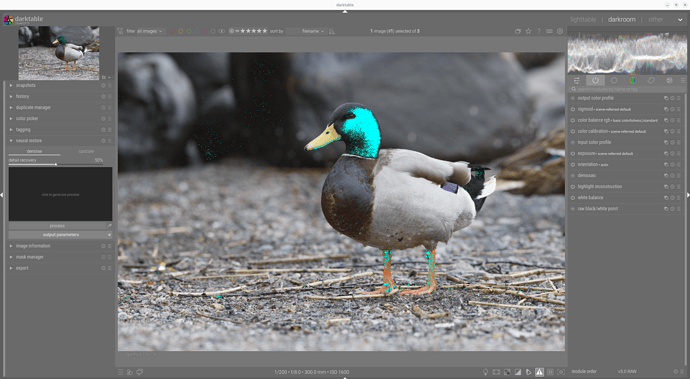Viewport: 690px width, 379px height.
Task: Open the quick access panel tab
Action: 576,81
